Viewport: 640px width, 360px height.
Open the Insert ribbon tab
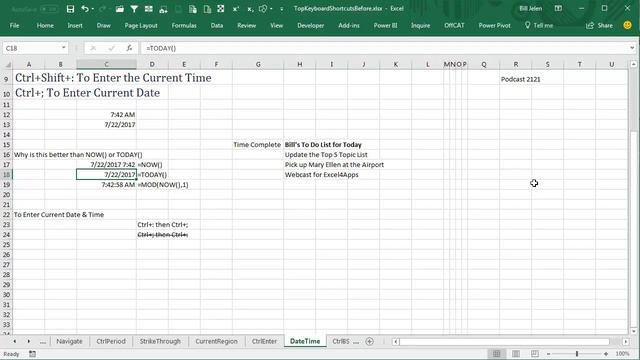[x=75, y=25]
